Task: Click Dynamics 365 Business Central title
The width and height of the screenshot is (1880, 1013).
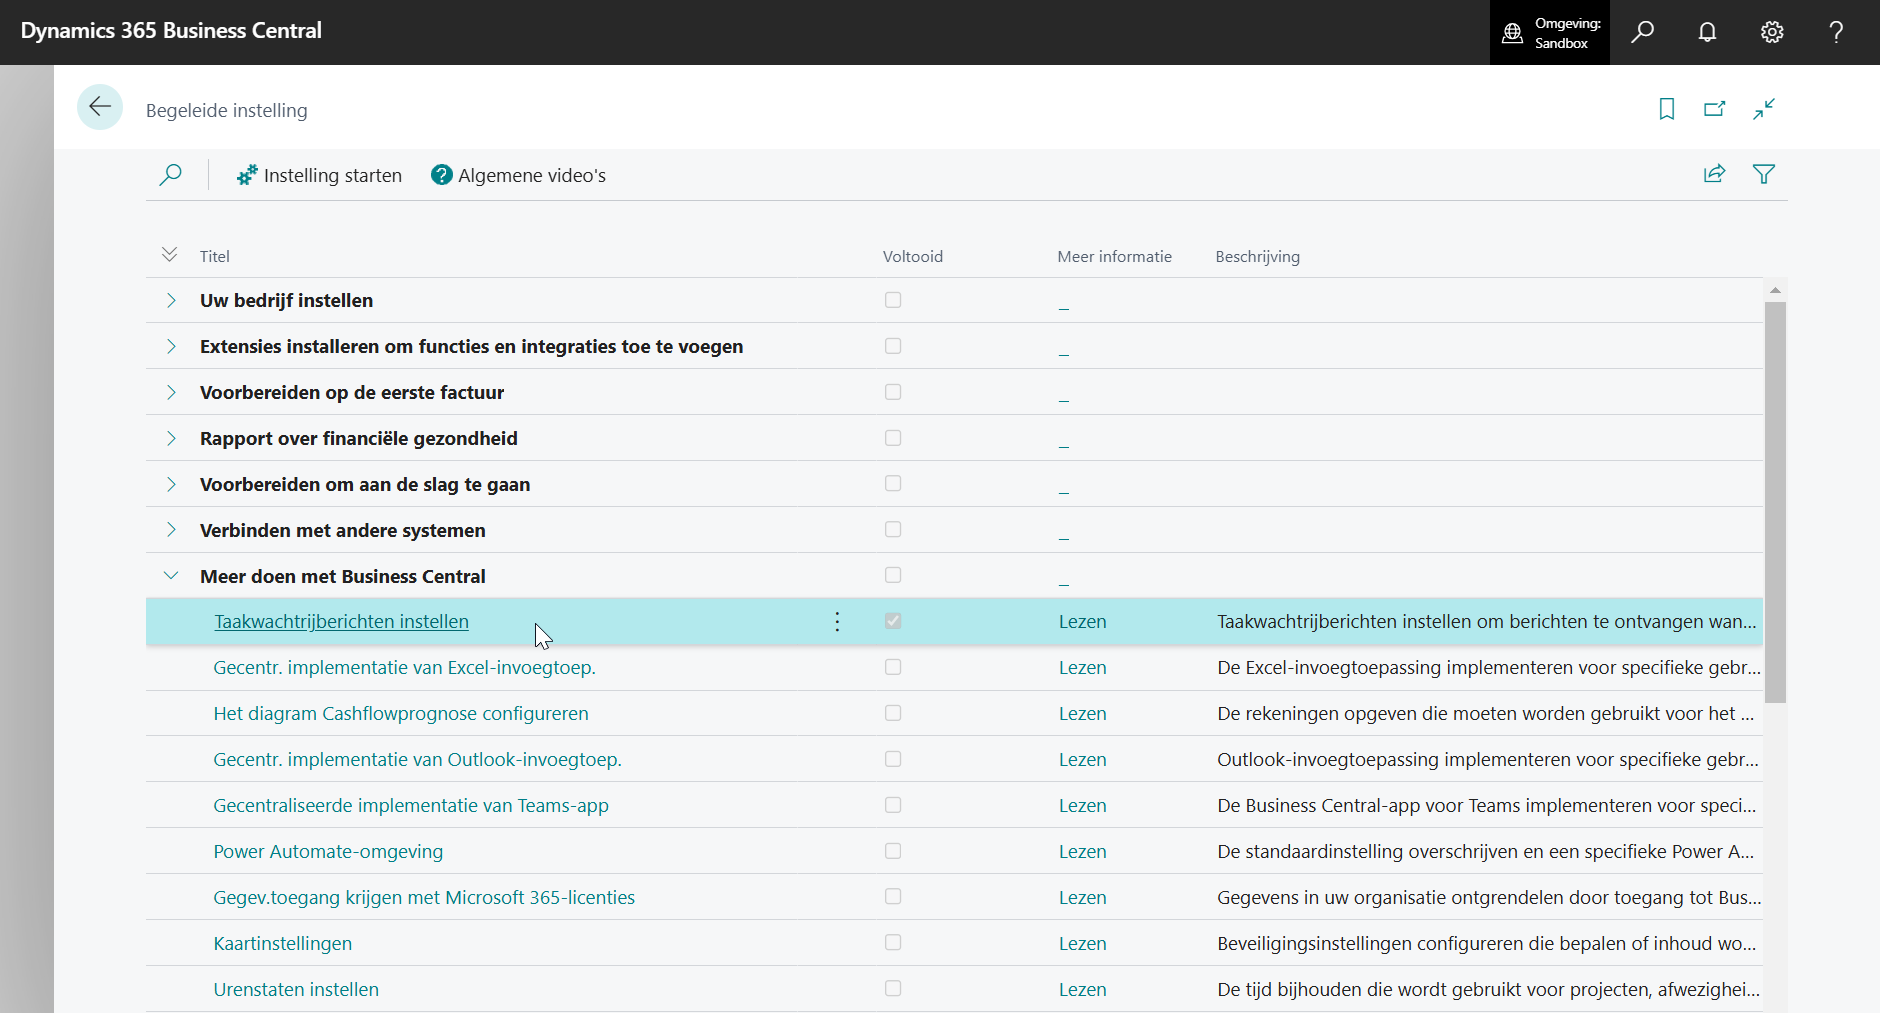Action: pos(171,31)
